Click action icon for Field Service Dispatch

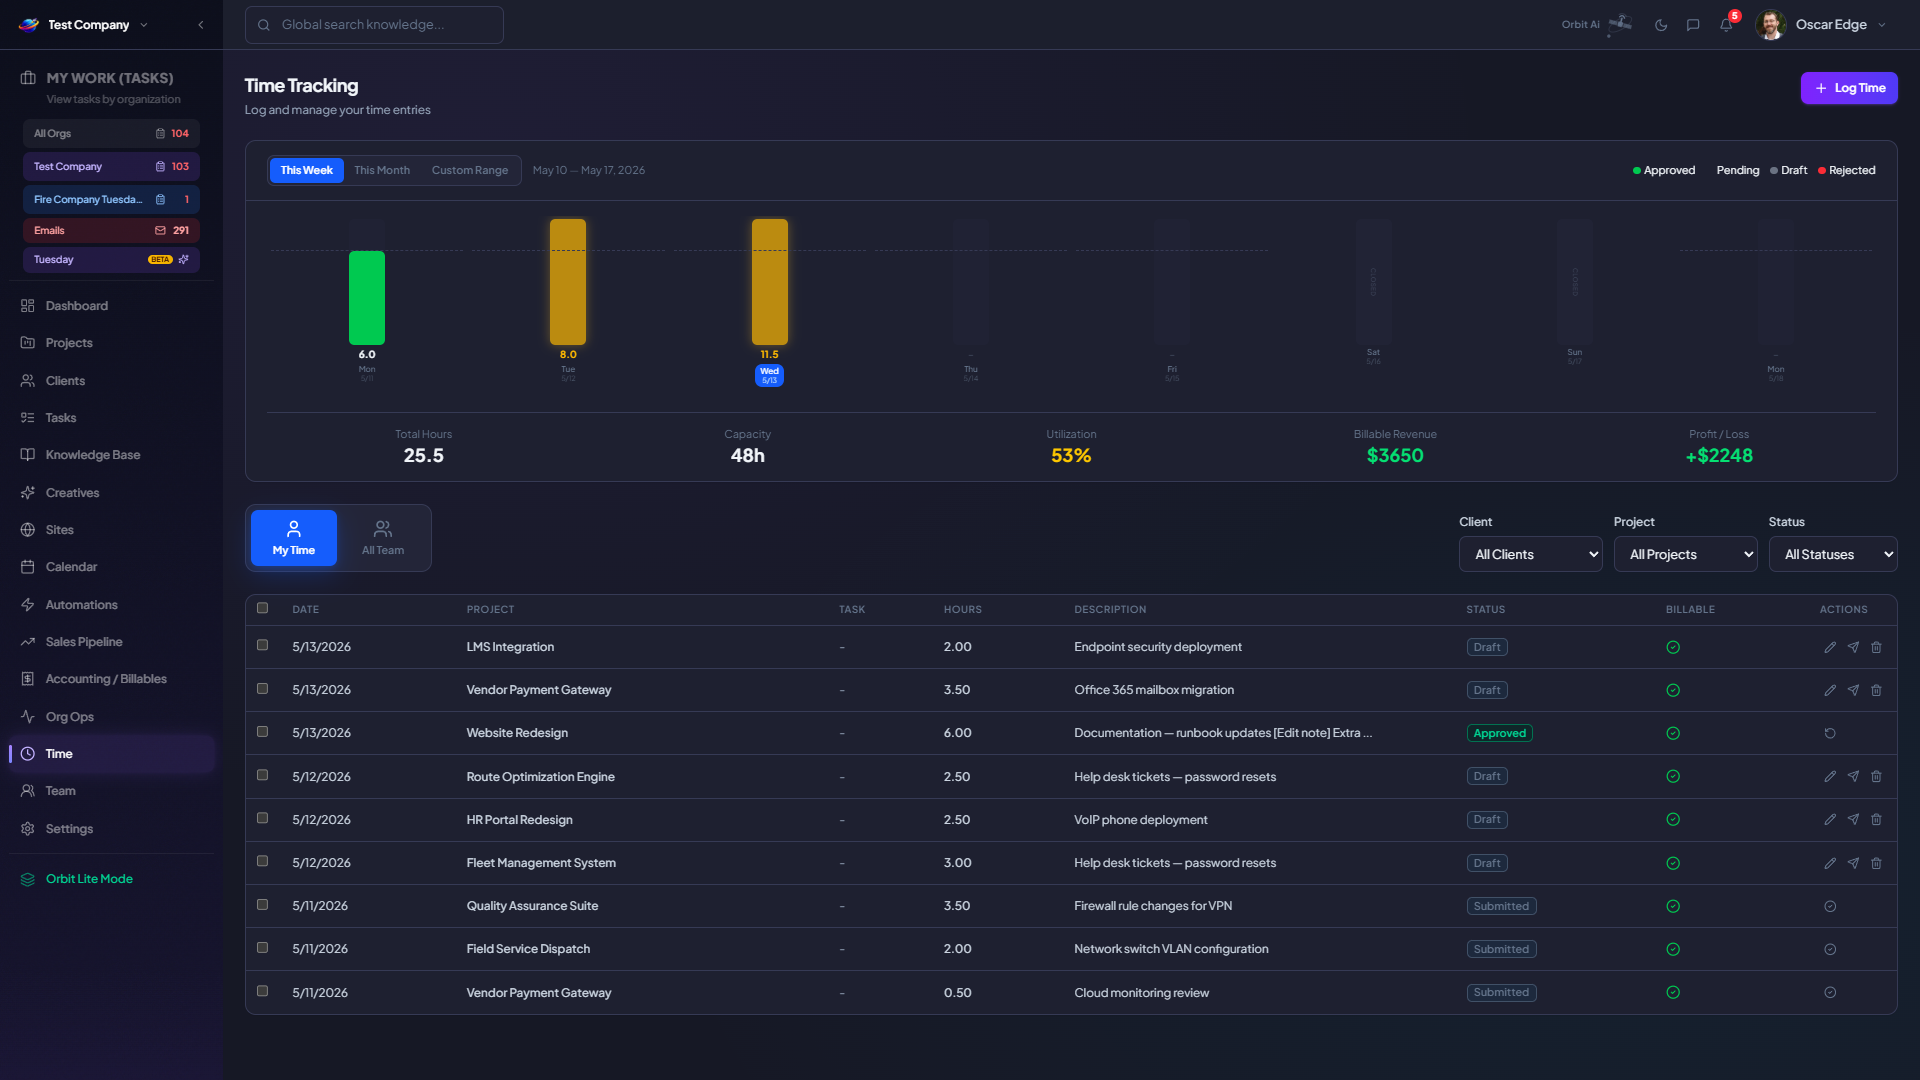(x=1830, y=949)
